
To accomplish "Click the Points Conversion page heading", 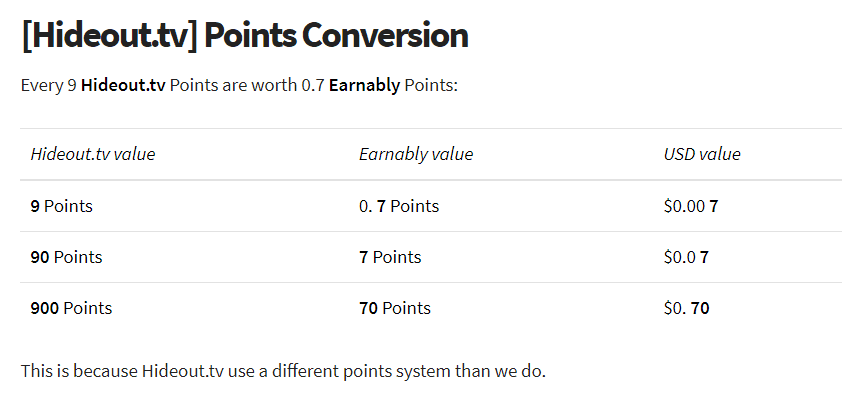I will coord(245,36).
